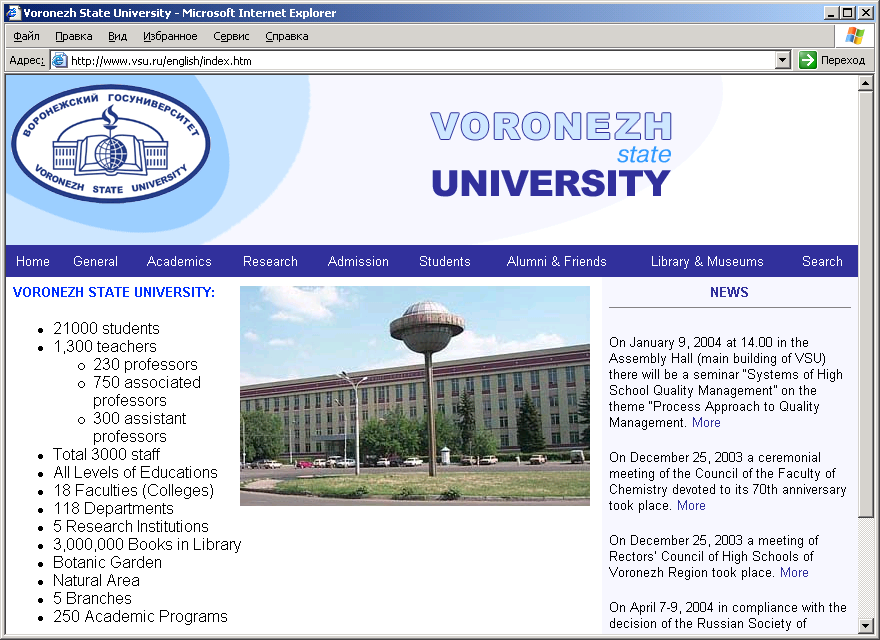Open the Файл menu
880x640 pixels.
[26, 36]
